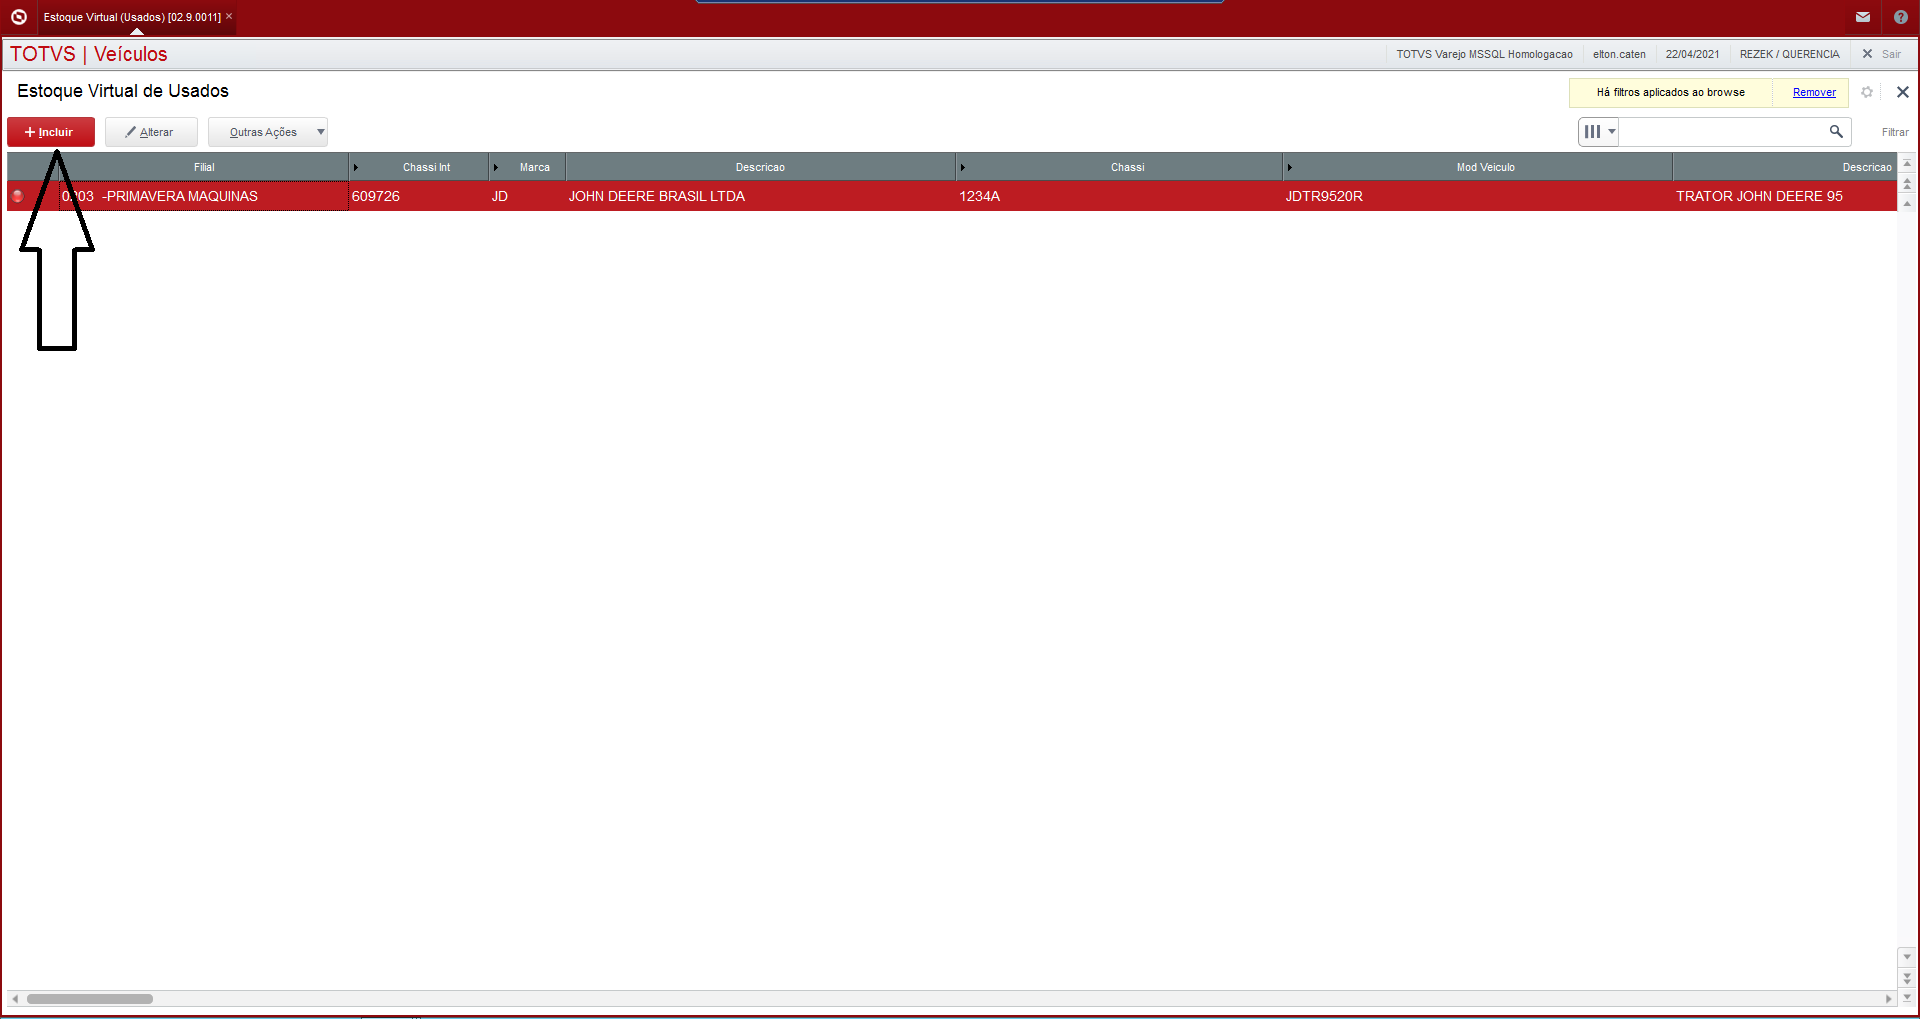Close the Estoque Virtual (Usados) tab

pyautogui.click(x=229, y=16)
